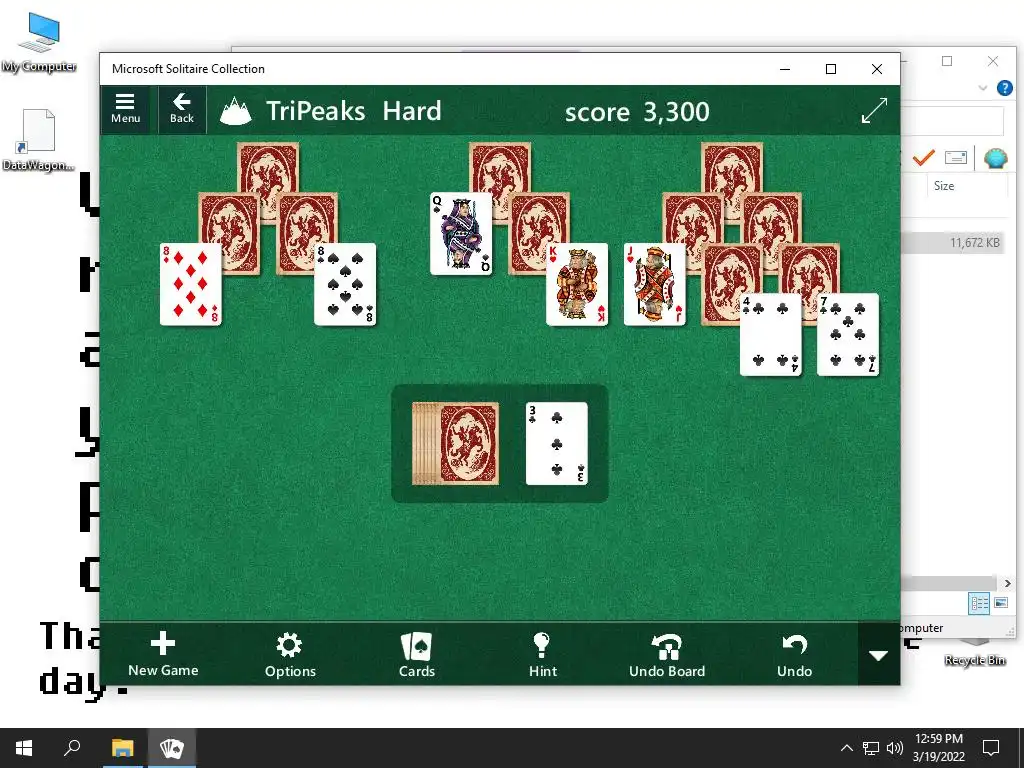Click Solitaire Collection taskbar icon
The image size is (1024, 768).
point(172,748)
